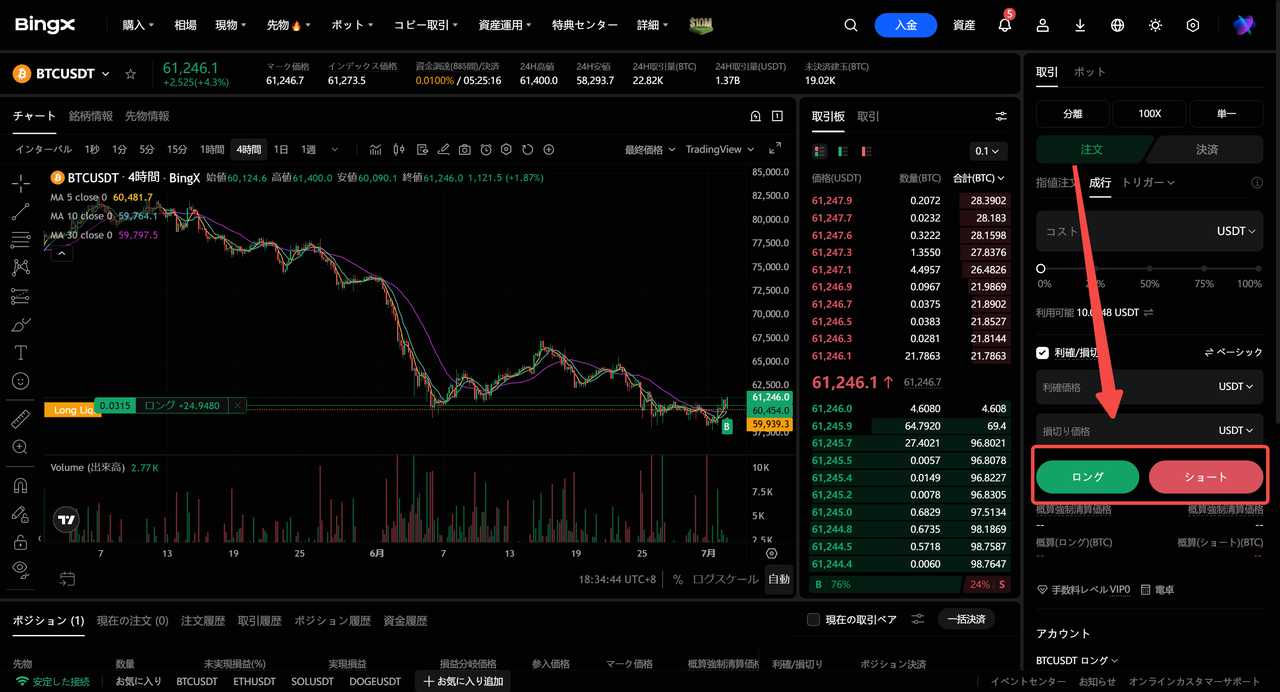
Task: Open the USDT cost currency dropdown
Action: coord(1235,231)
